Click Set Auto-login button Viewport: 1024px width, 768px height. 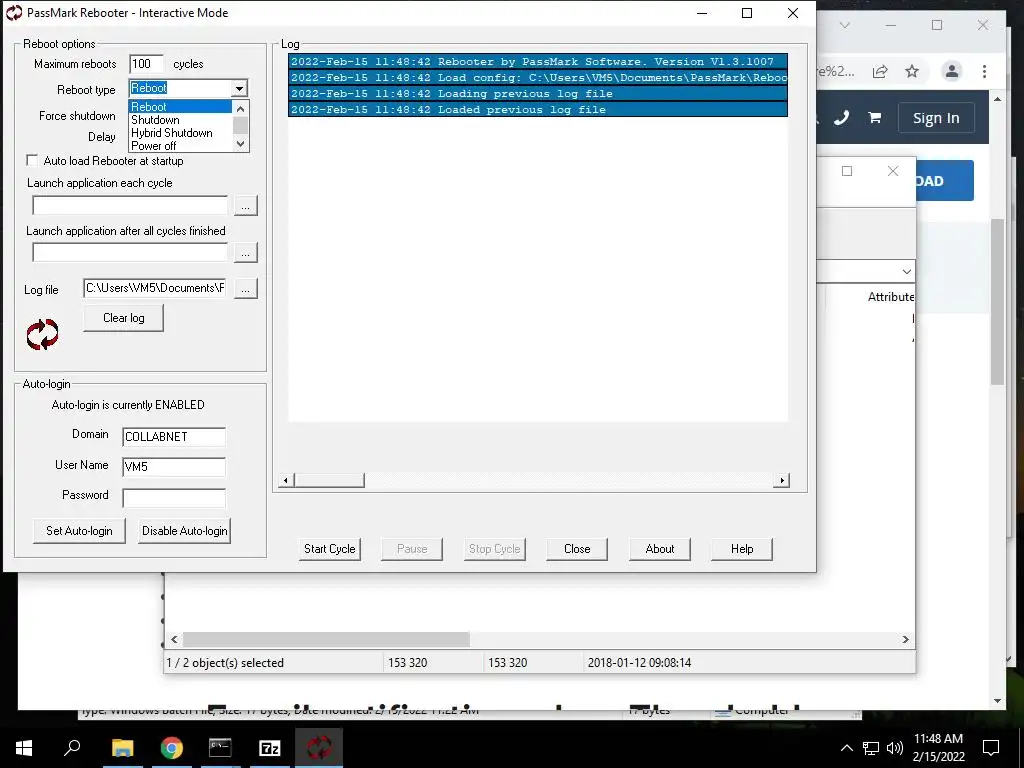pos(79,531)
